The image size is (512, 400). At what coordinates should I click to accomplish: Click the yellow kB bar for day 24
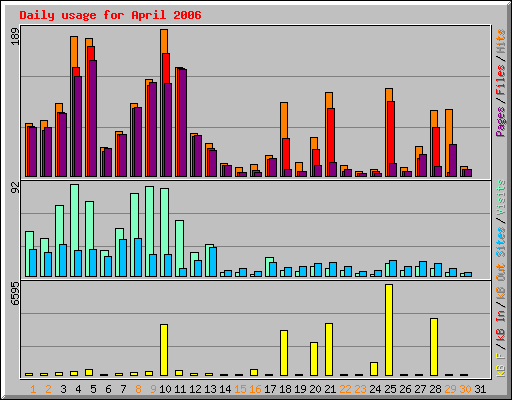pyautogui.click(x=374, y=369)
